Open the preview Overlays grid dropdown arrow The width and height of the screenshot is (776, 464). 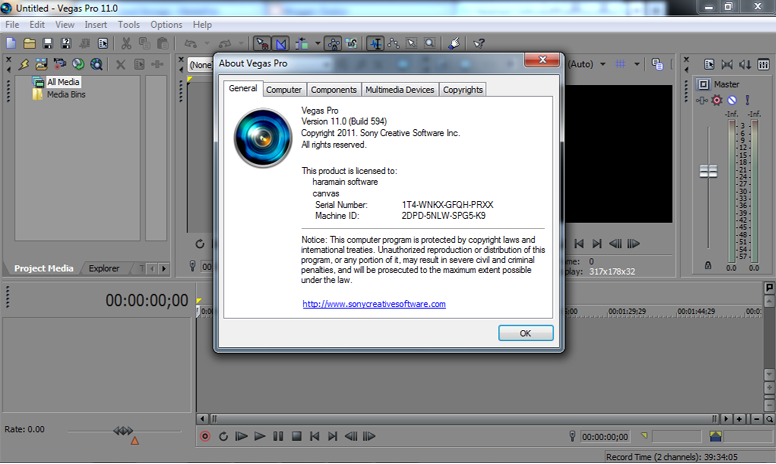coord(637,64)
